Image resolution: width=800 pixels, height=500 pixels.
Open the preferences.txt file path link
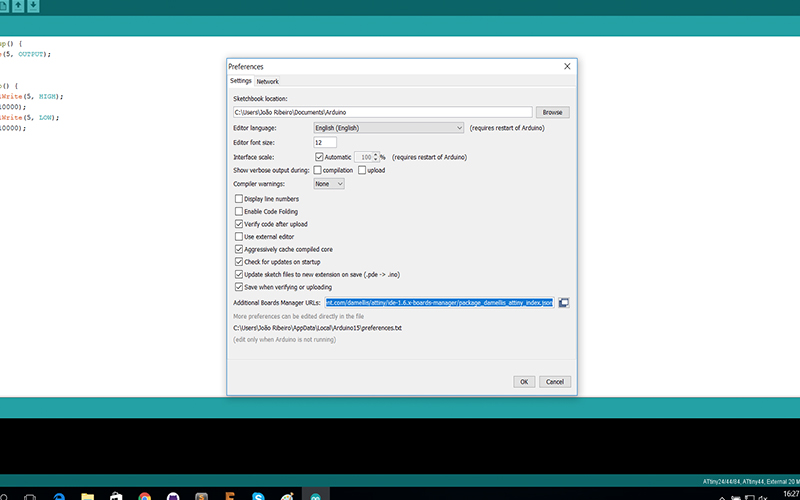(x=317, y=328)
